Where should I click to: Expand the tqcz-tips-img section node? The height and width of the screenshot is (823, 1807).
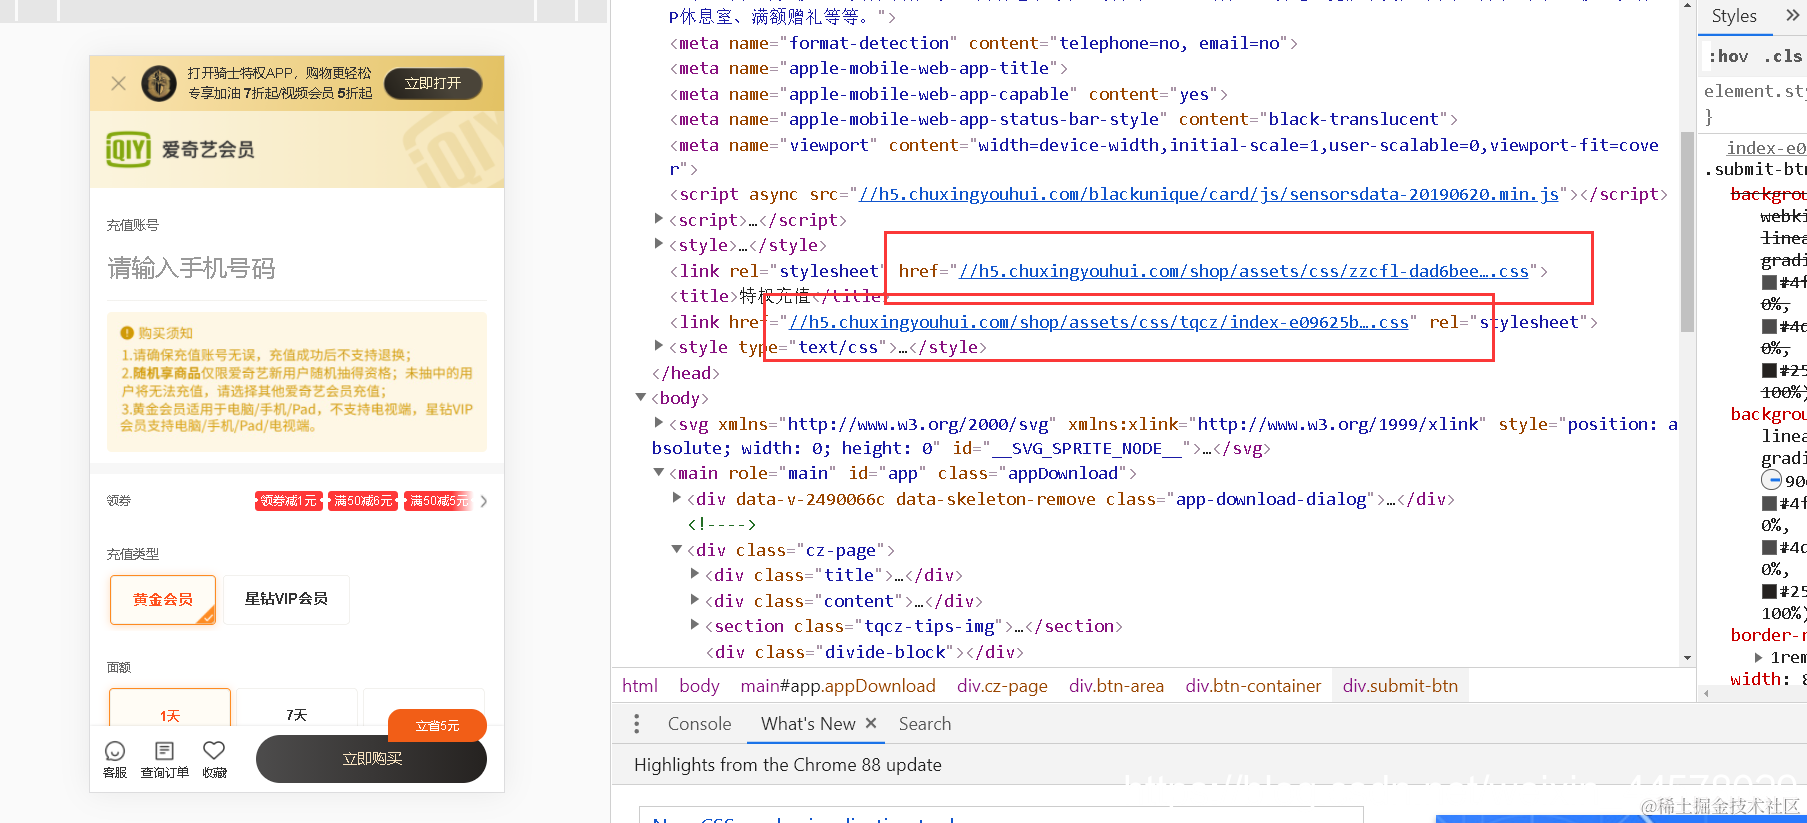(x=694, y=624)
